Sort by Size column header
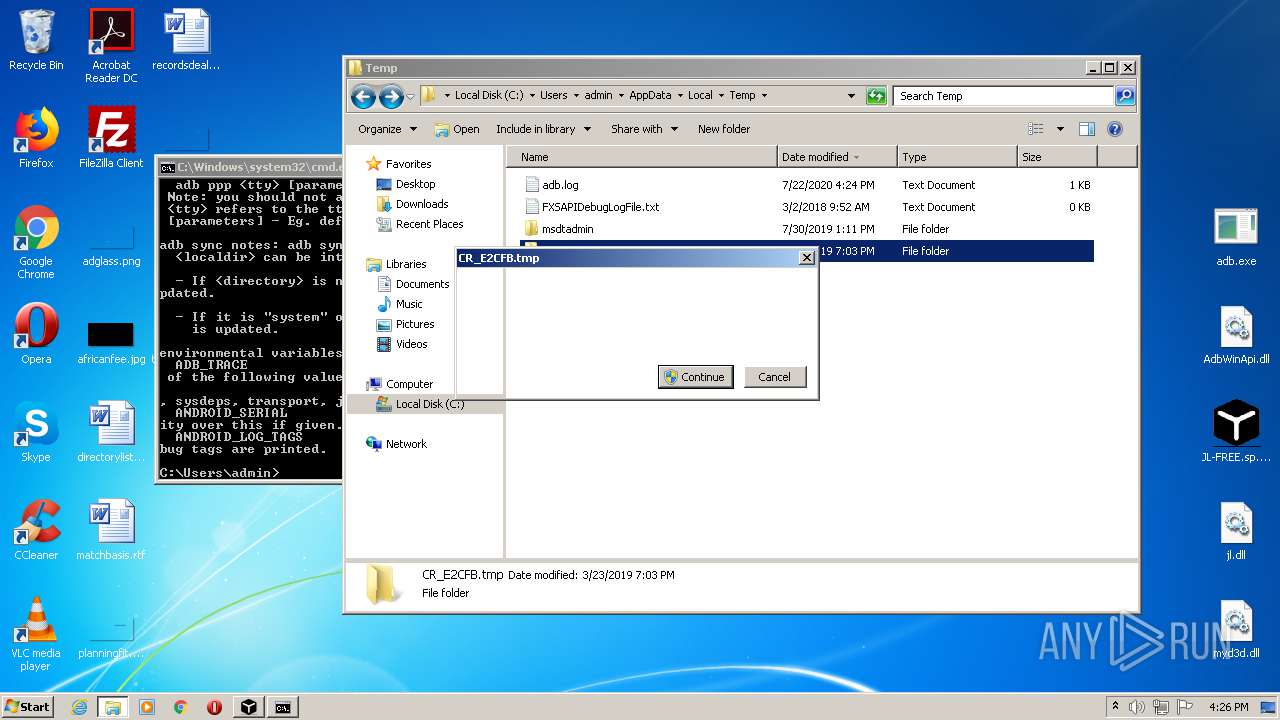 point(1057,157)
